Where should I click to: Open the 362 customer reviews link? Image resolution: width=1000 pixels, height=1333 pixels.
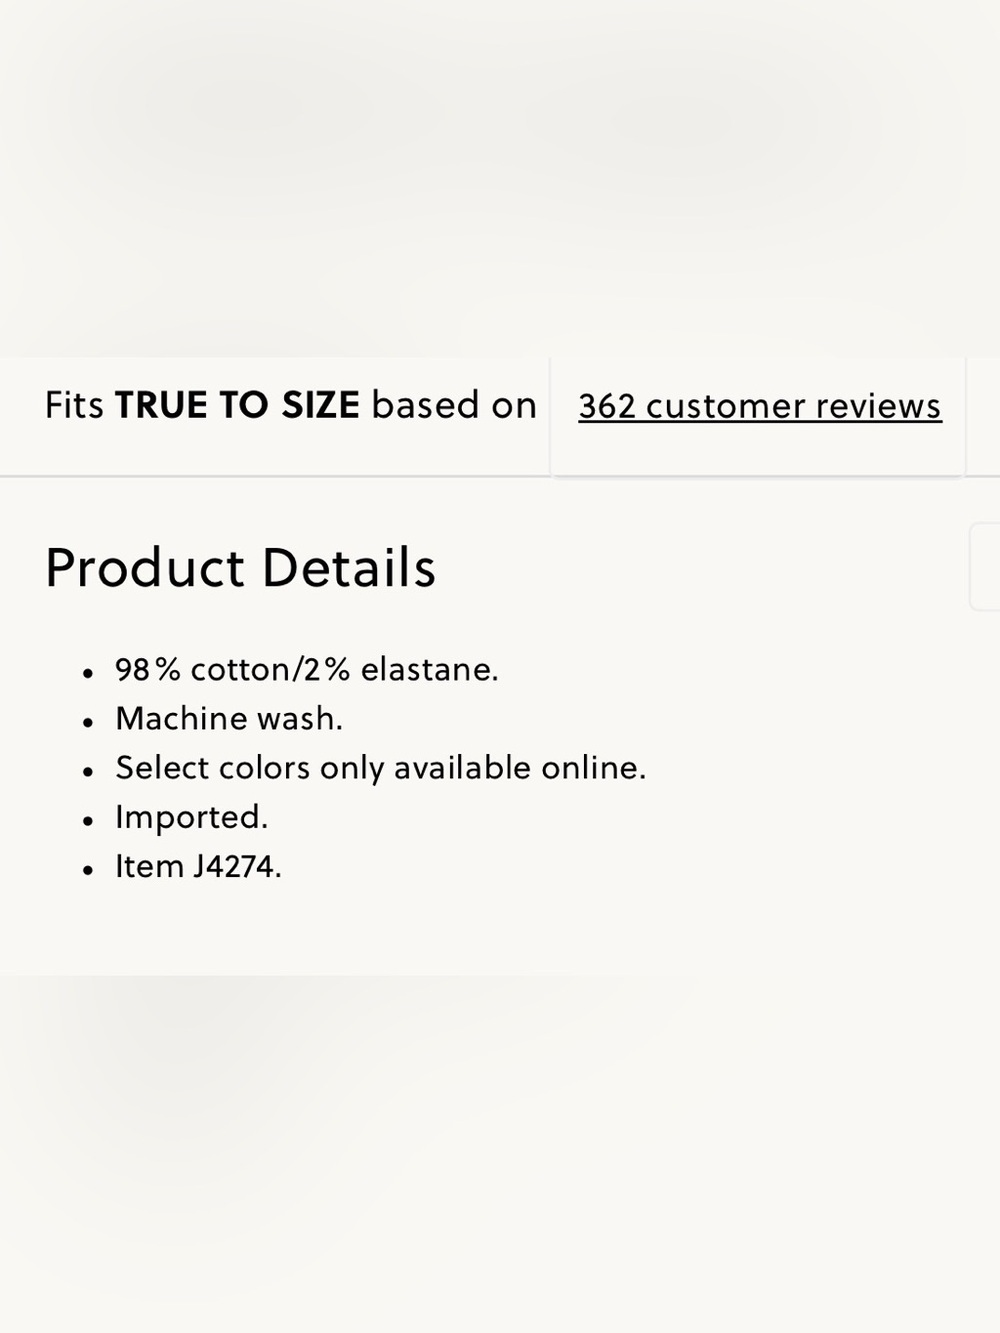click(760, 406)
